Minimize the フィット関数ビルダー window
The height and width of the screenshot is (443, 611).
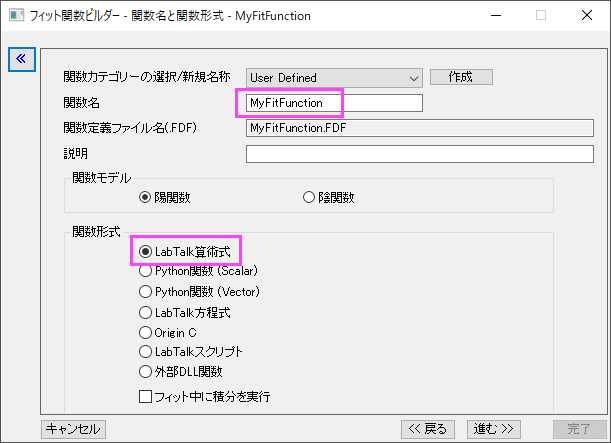coord(496,16)
